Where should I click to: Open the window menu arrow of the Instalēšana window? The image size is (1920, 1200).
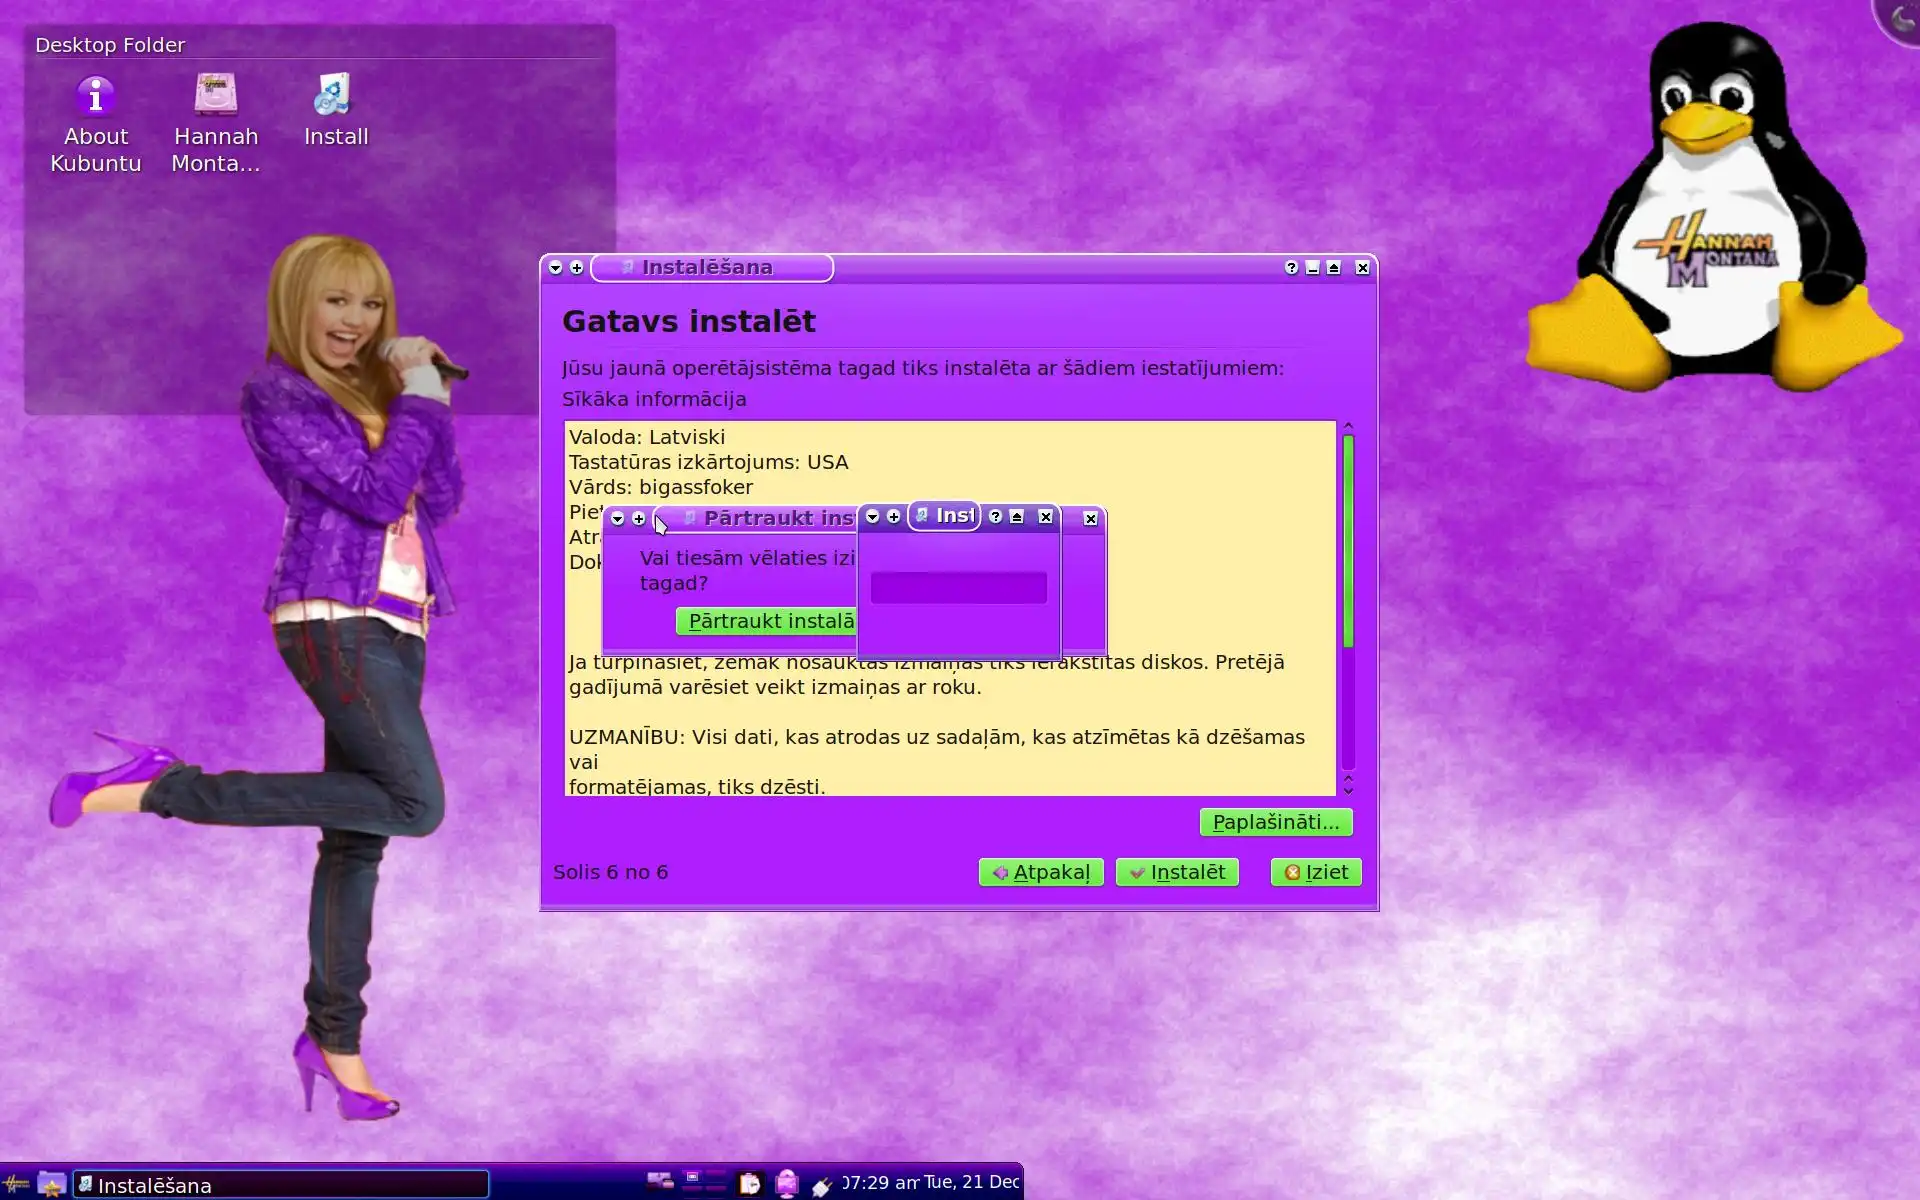[x=556, y=268]
